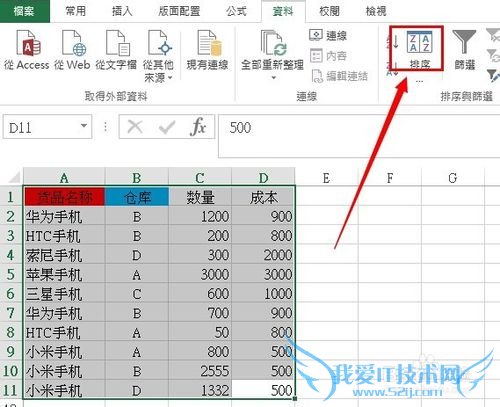Click the formula bar showing 500

click(359, 136)
